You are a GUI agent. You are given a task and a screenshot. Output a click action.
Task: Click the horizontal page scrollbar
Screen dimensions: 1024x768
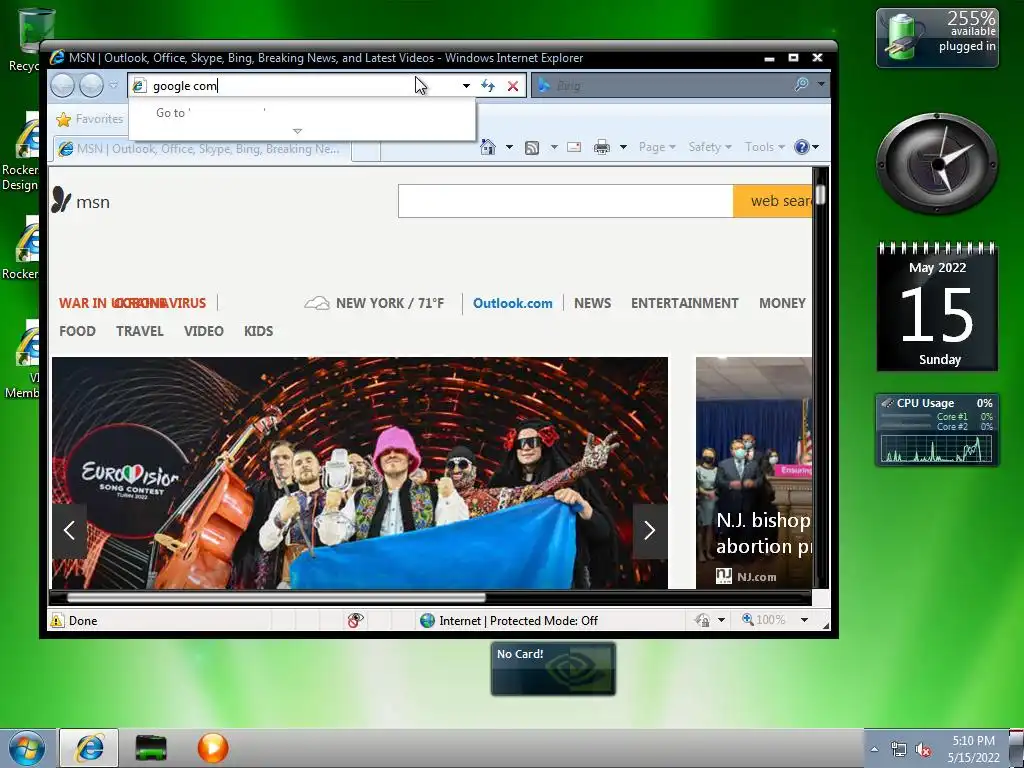(276, 598)
